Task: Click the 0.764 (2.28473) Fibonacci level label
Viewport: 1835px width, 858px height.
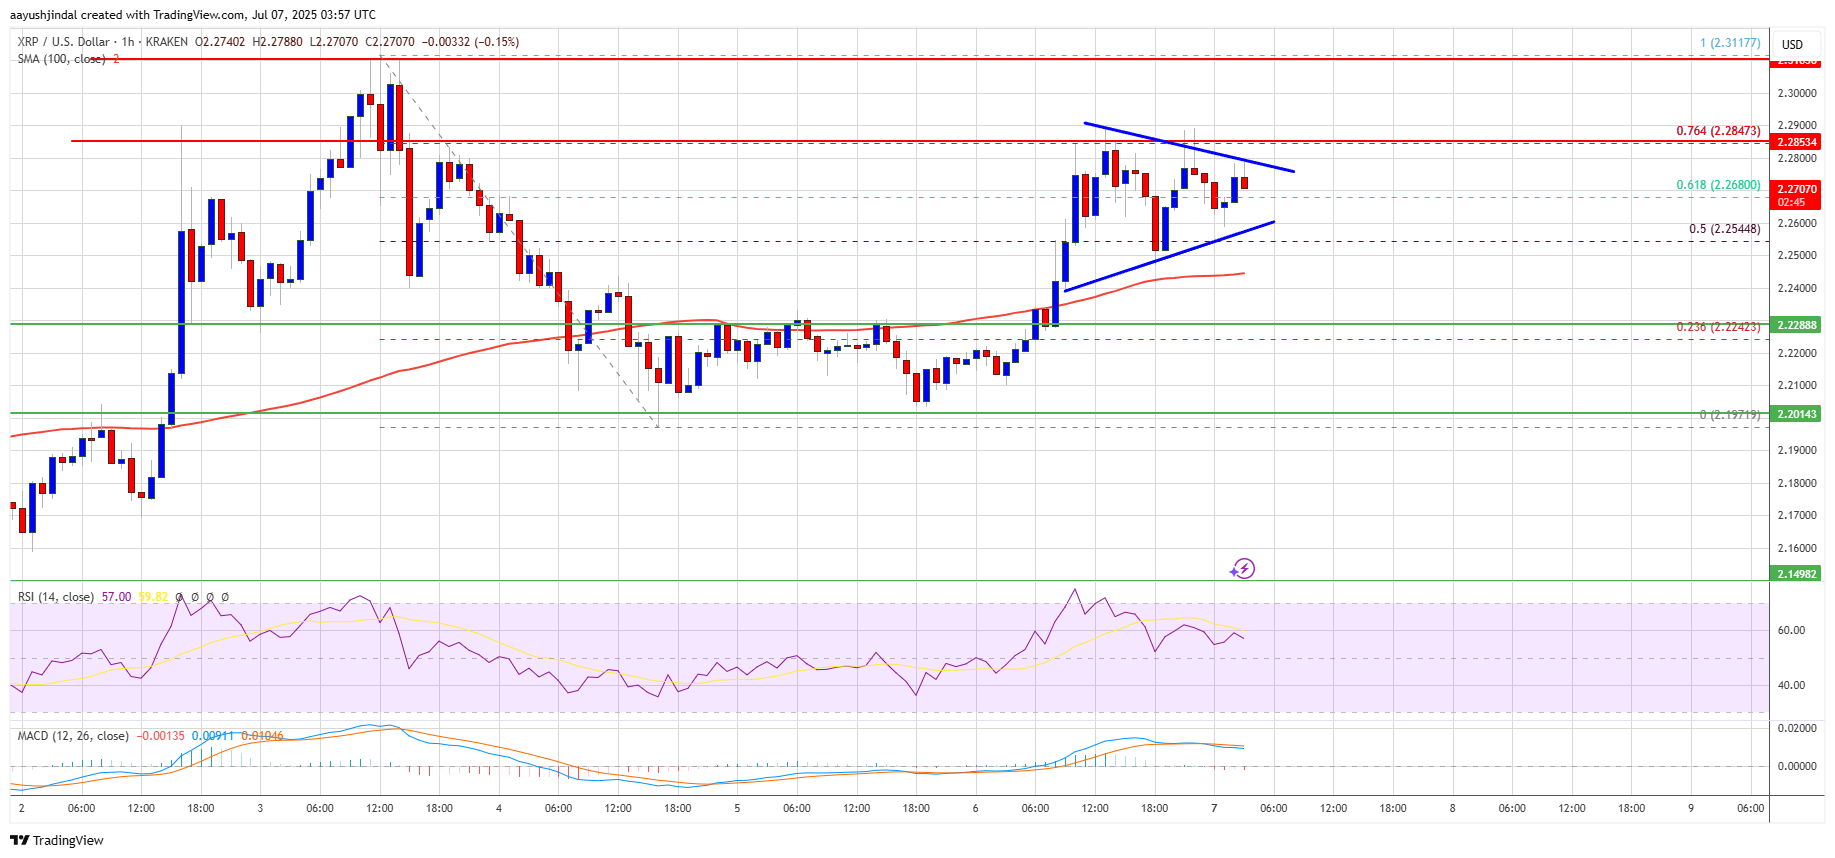Action: pyautogui.click(x=1718, y=131)
